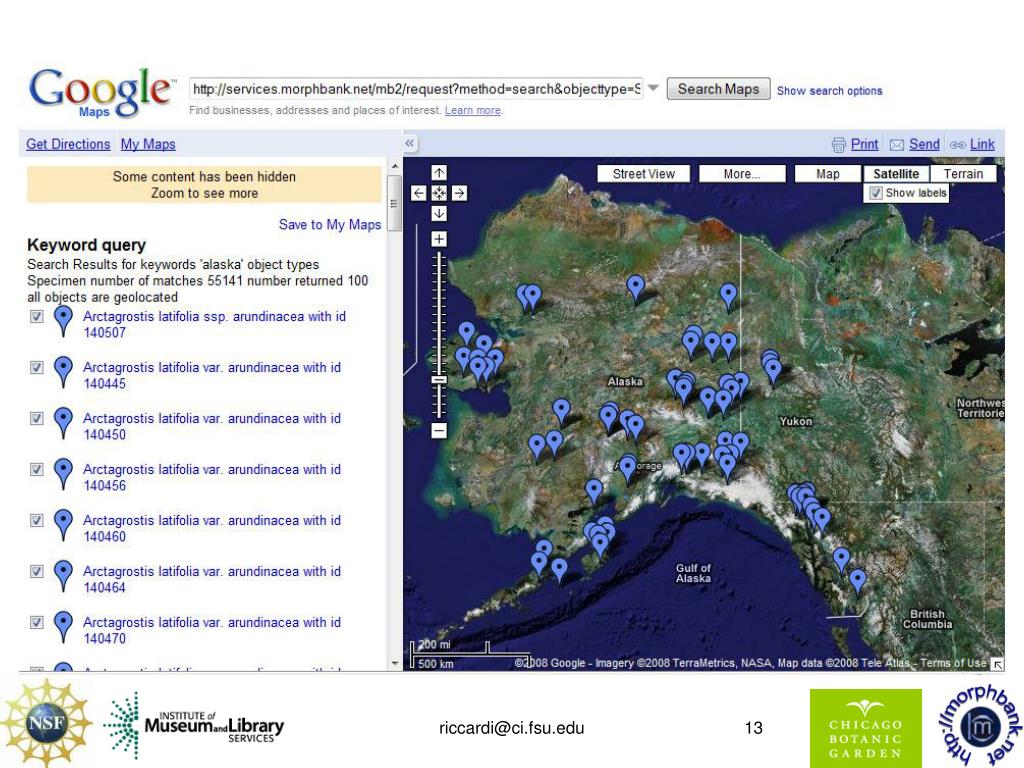1024x768 pixels.
Task: Pan the map up with arrow
Action: pos(439,172)
